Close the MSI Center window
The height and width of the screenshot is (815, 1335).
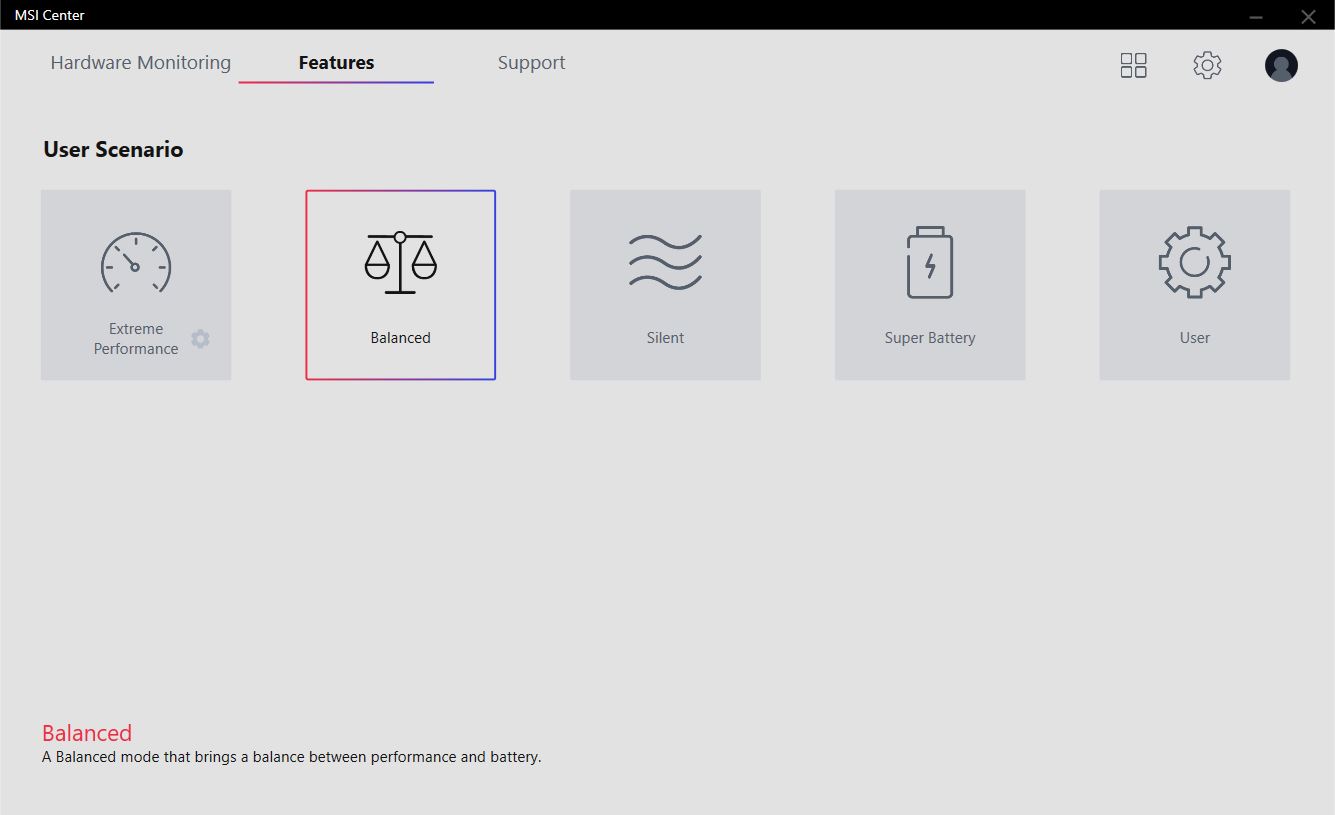[1308, 16]
